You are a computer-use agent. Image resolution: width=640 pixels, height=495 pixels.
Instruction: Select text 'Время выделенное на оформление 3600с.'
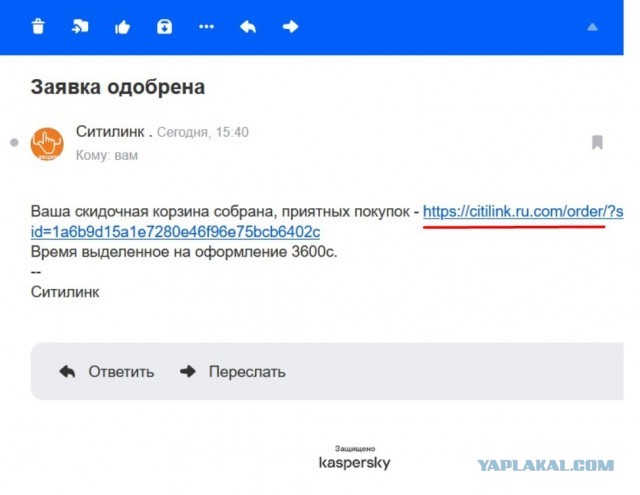pos(184,252)
